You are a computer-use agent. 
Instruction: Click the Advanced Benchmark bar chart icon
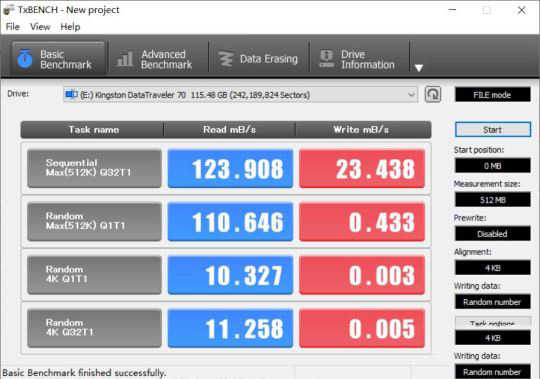(125, 59)
